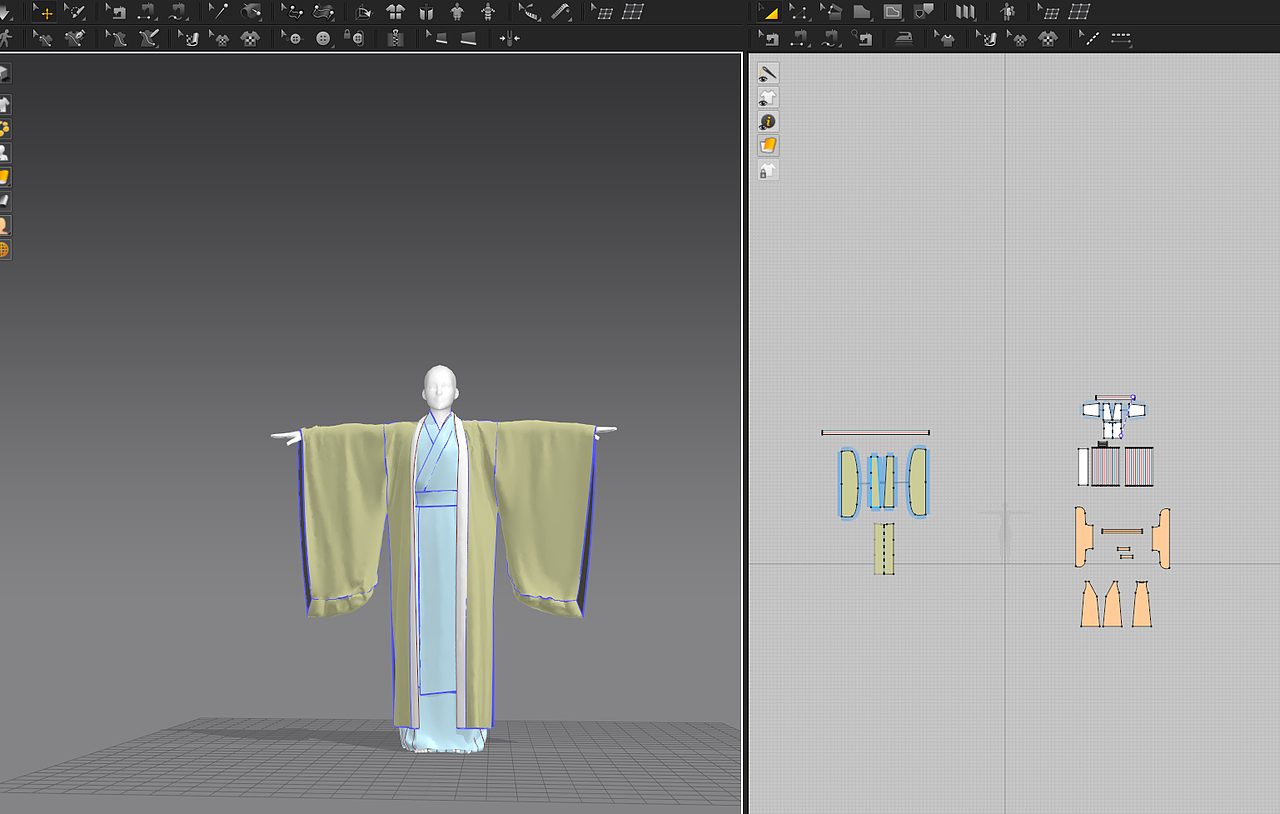Select the avatar figure icon in 2D toolbar
Viewport: 1280px width, 814px height.
coord(1006,12)
